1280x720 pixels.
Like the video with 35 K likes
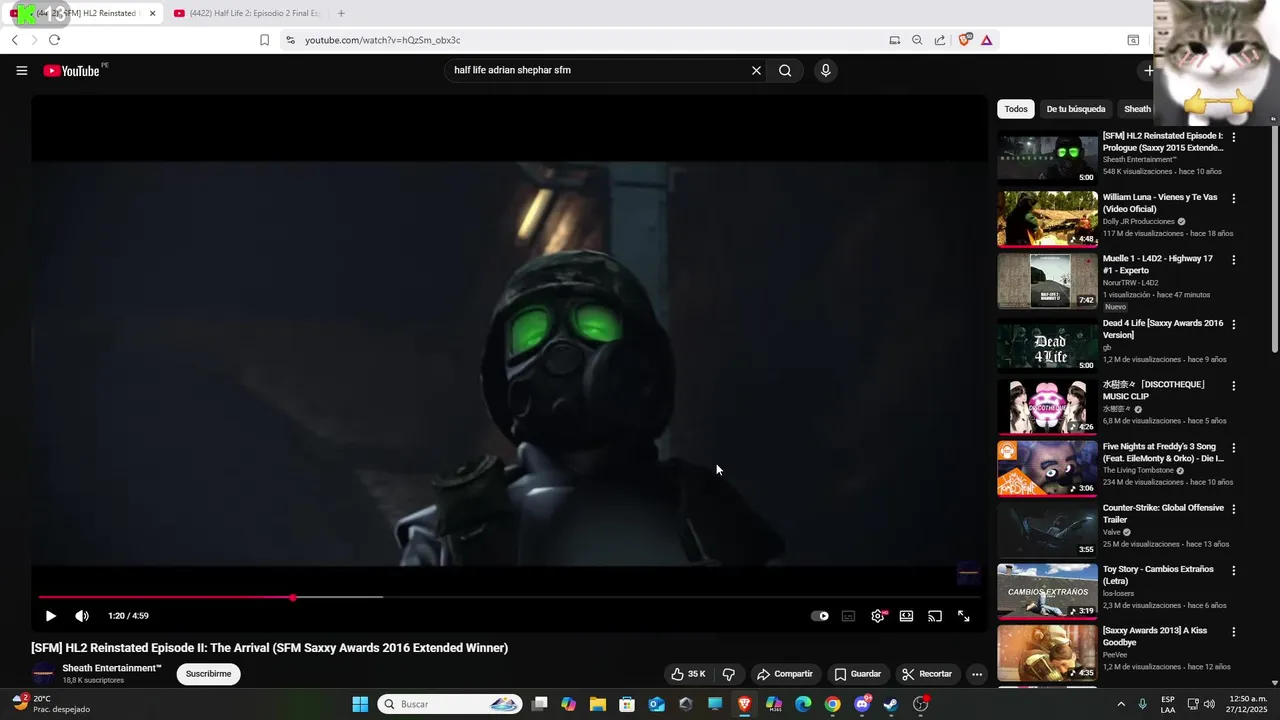click(x=688, y=674)
